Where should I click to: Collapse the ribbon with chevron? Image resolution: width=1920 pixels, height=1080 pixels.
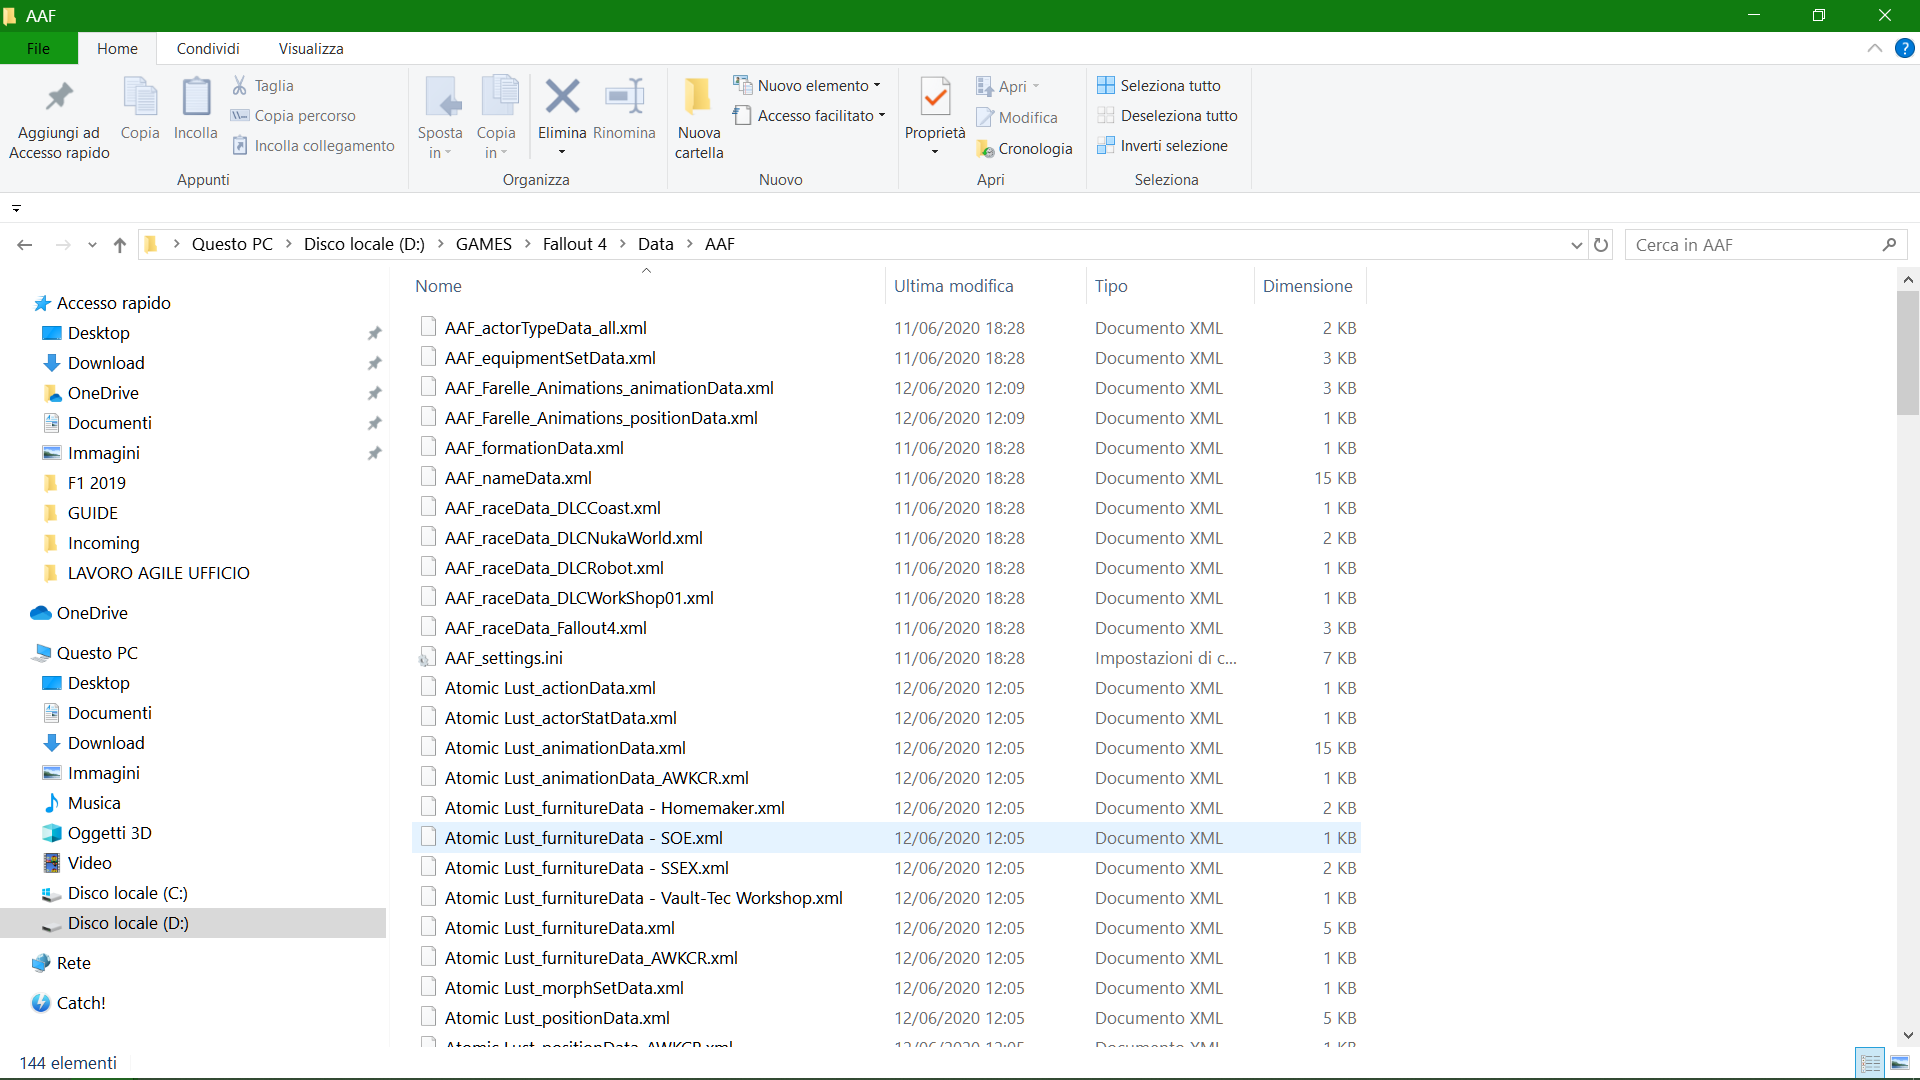point(1875,48)
